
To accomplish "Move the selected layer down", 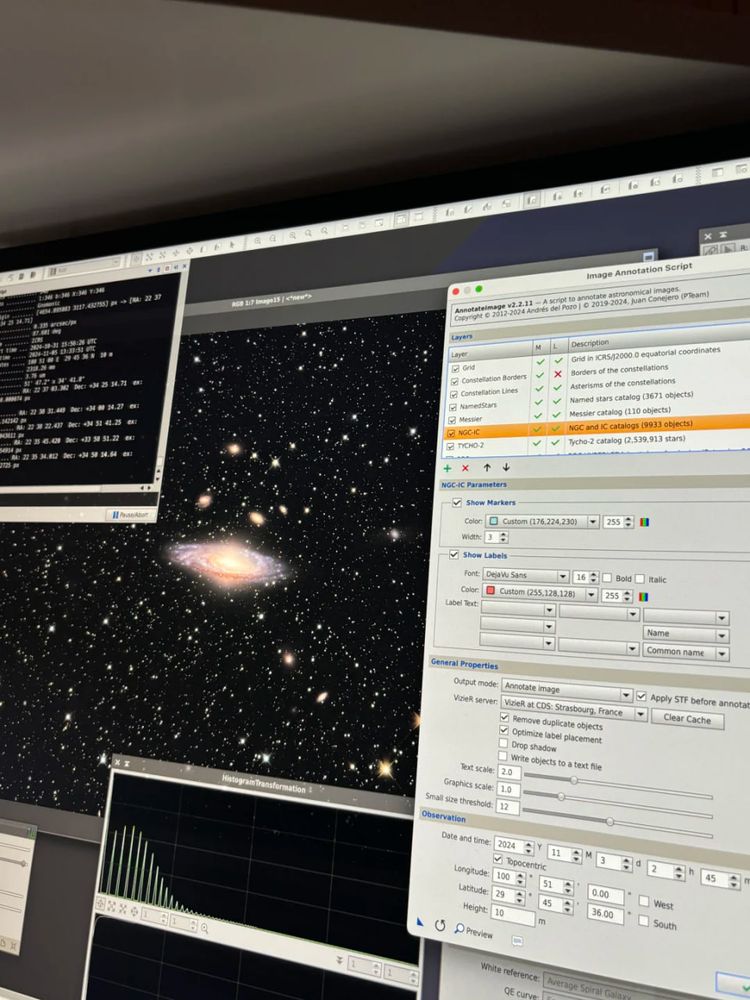I will tap(506, 467).
